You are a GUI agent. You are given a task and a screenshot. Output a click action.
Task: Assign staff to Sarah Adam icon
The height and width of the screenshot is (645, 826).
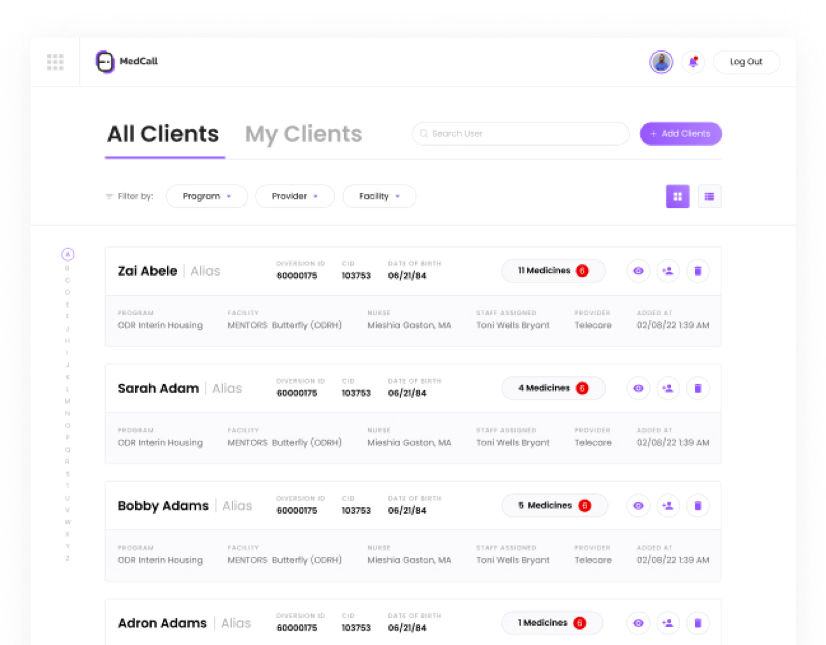click(668, 388)
